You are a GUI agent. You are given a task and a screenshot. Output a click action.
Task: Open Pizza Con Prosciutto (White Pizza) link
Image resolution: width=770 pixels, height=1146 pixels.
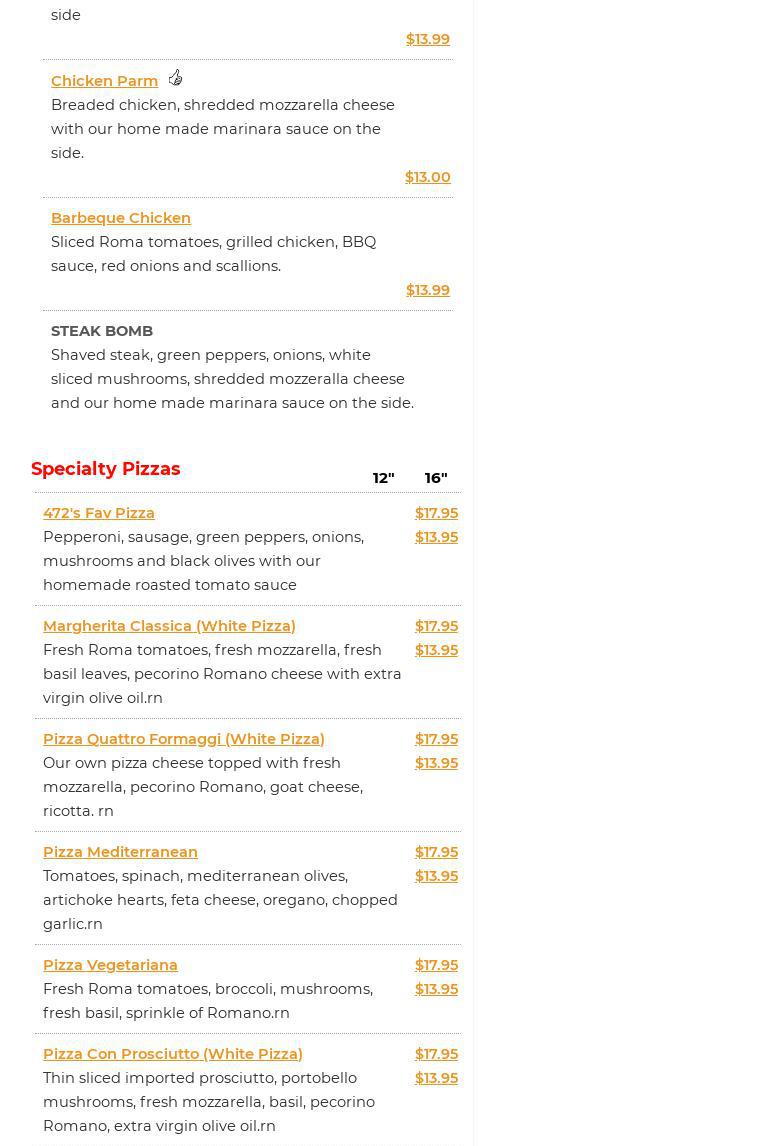pos(173,1054)
